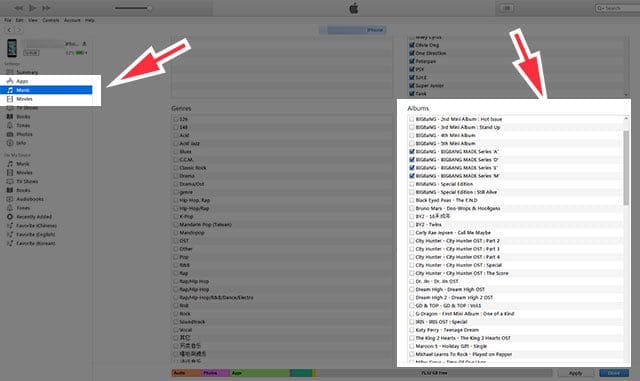640x381 pixels.
Task: Uncheck BIGBANG MADE Series 'A' album
Action: click(x=411, y=152)
